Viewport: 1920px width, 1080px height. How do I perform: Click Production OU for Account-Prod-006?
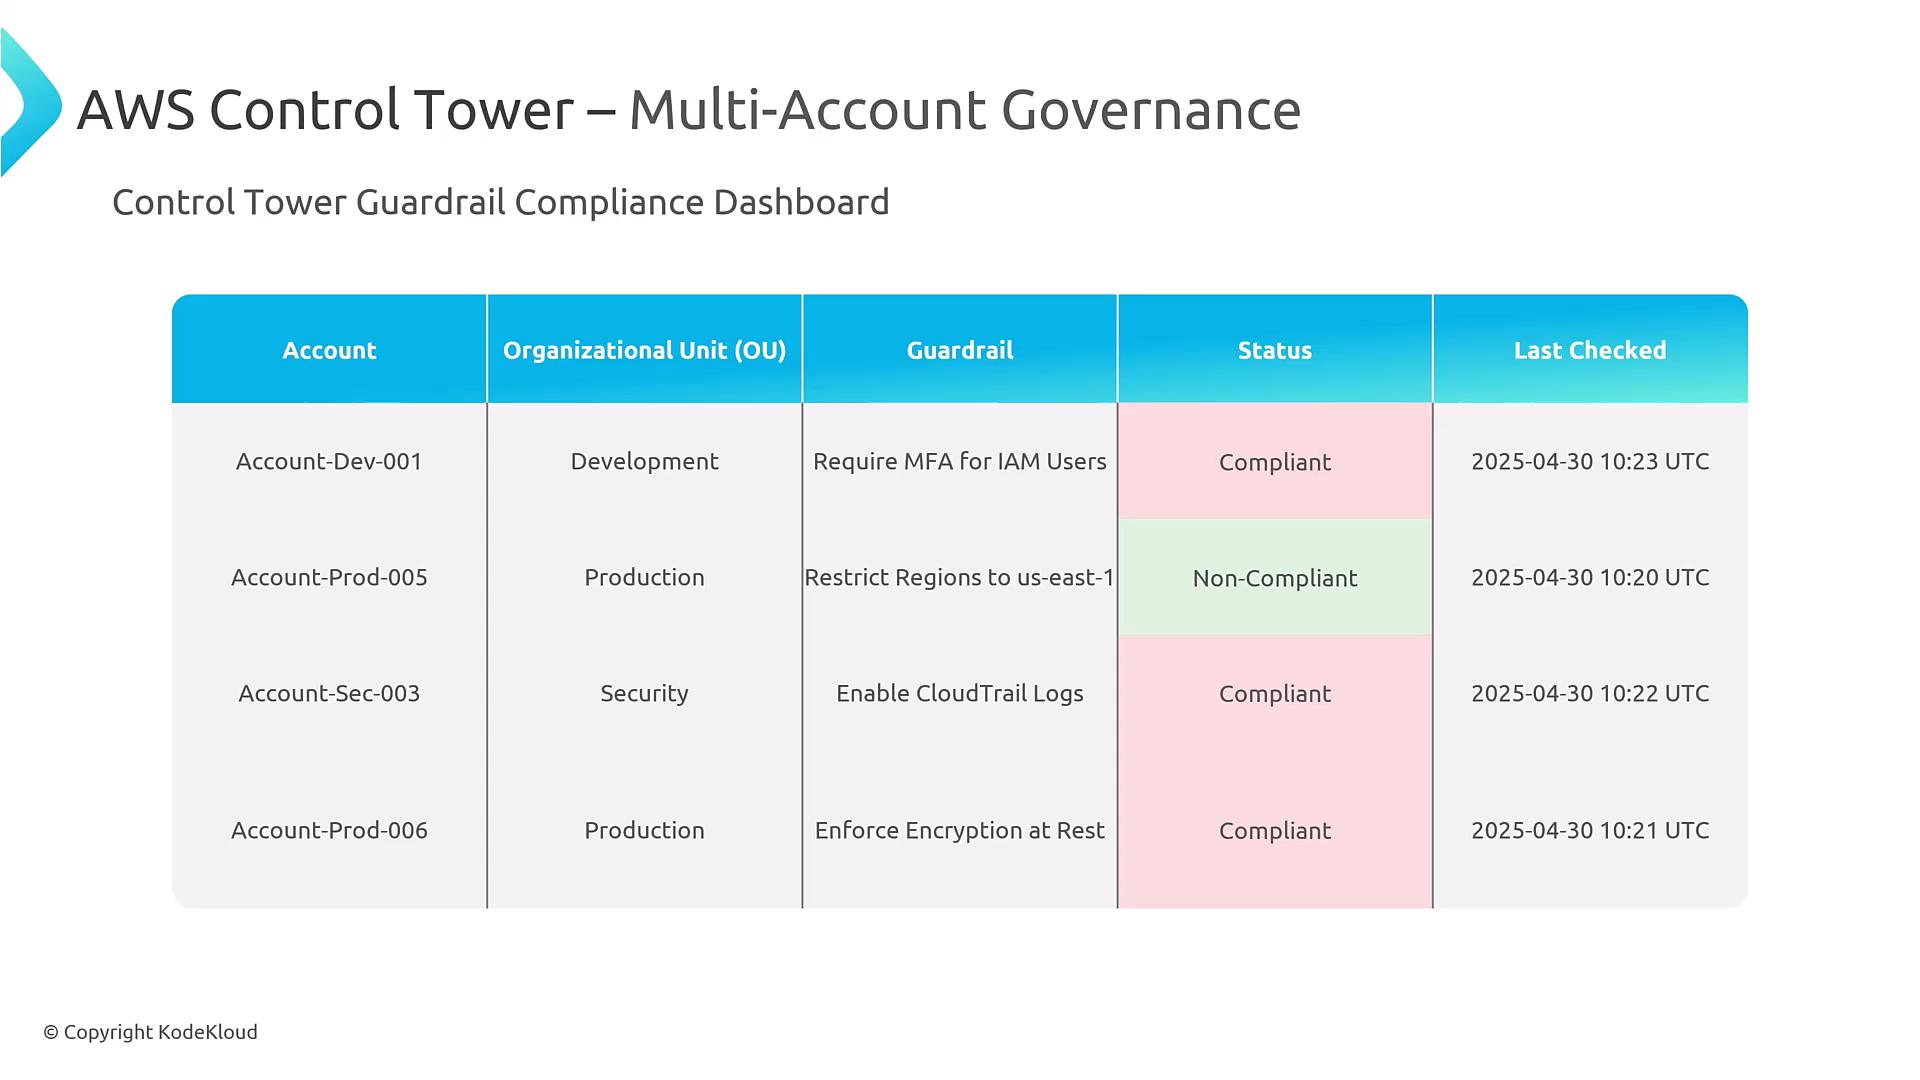[x=644, y=830]
